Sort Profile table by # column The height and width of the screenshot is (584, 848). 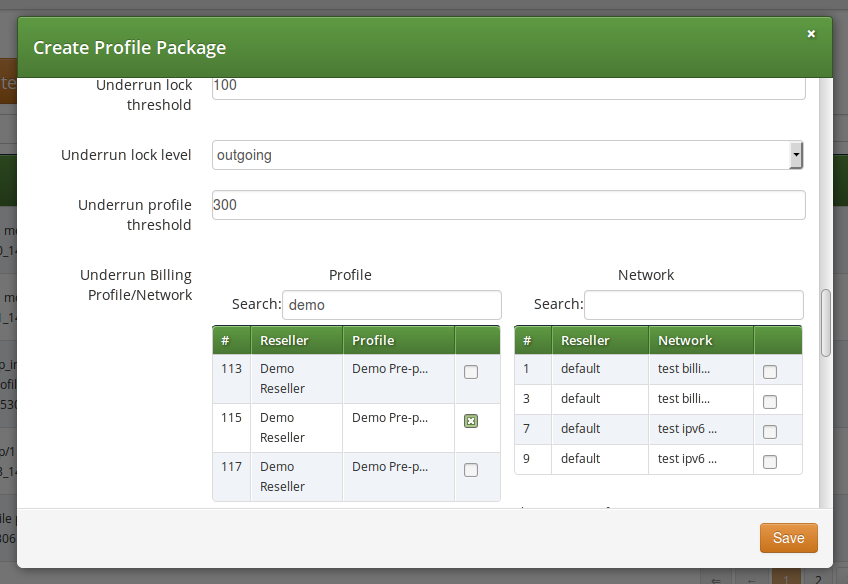[231, 340]
